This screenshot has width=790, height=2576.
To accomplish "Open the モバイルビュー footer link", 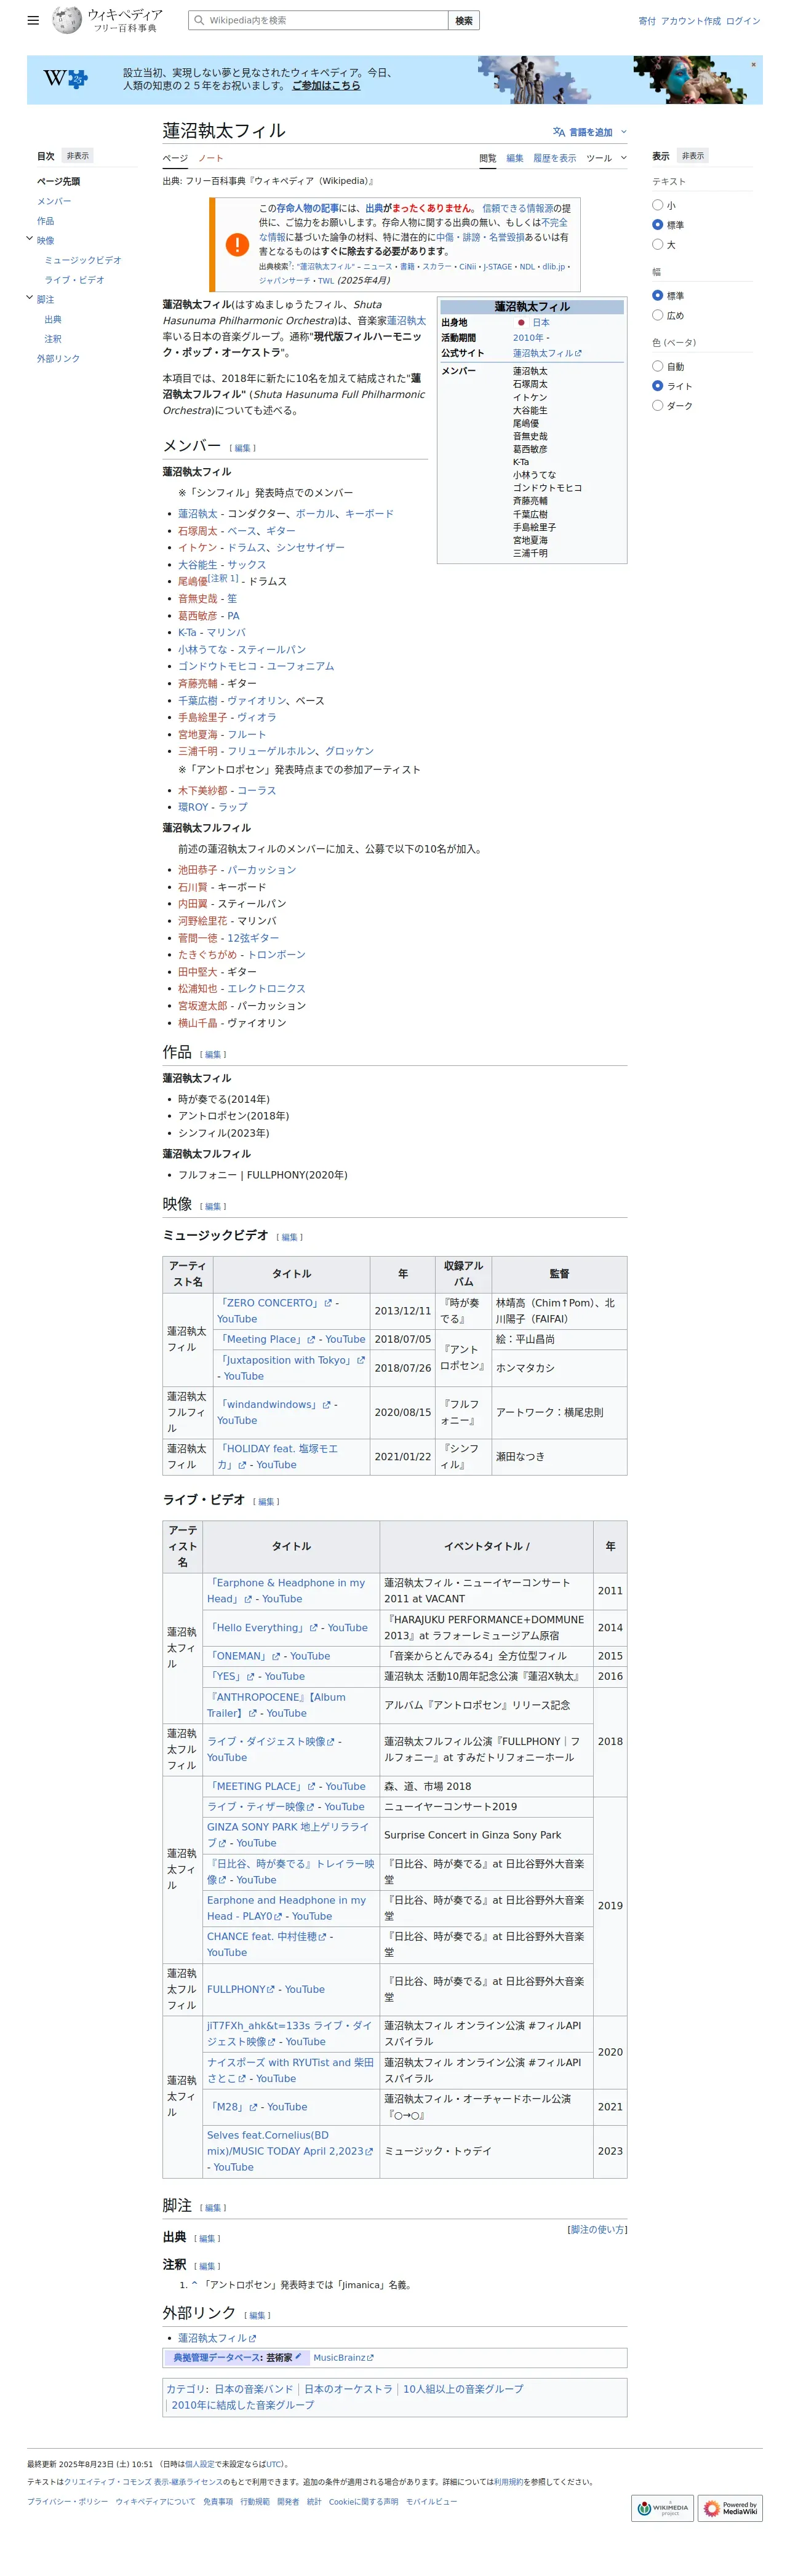I will pos(431,2501).
